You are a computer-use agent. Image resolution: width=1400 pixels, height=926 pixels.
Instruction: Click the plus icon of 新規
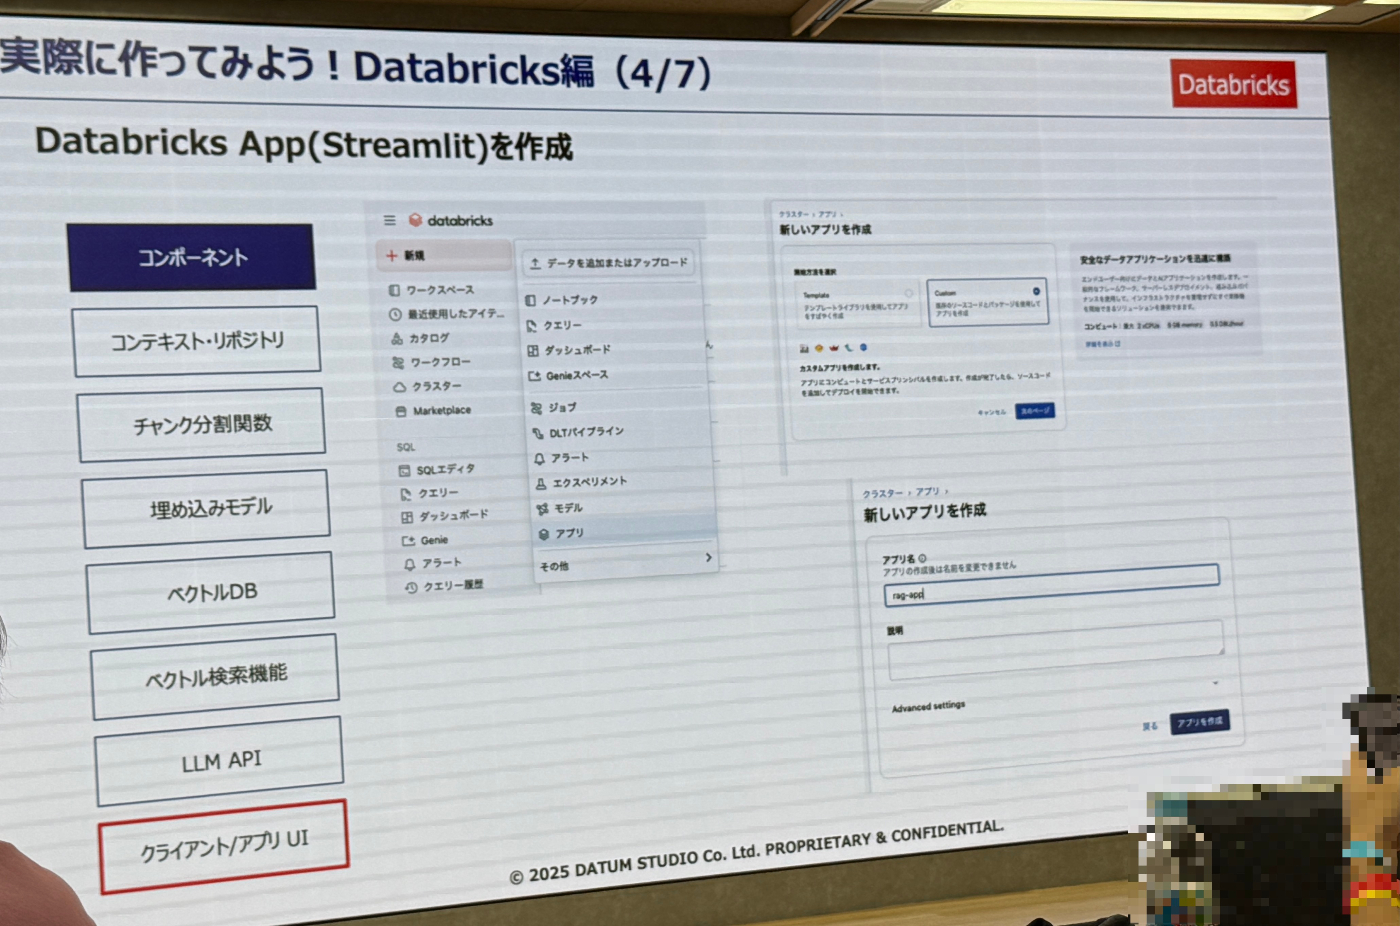[392, 256]
